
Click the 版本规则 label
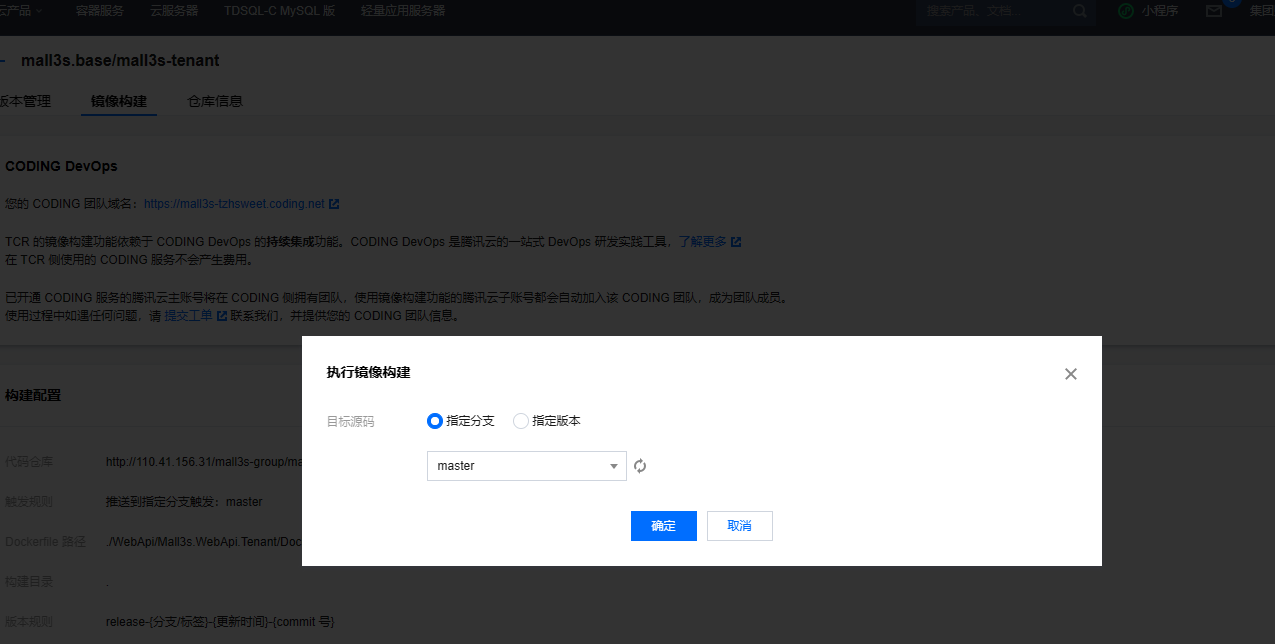[29, 622]
